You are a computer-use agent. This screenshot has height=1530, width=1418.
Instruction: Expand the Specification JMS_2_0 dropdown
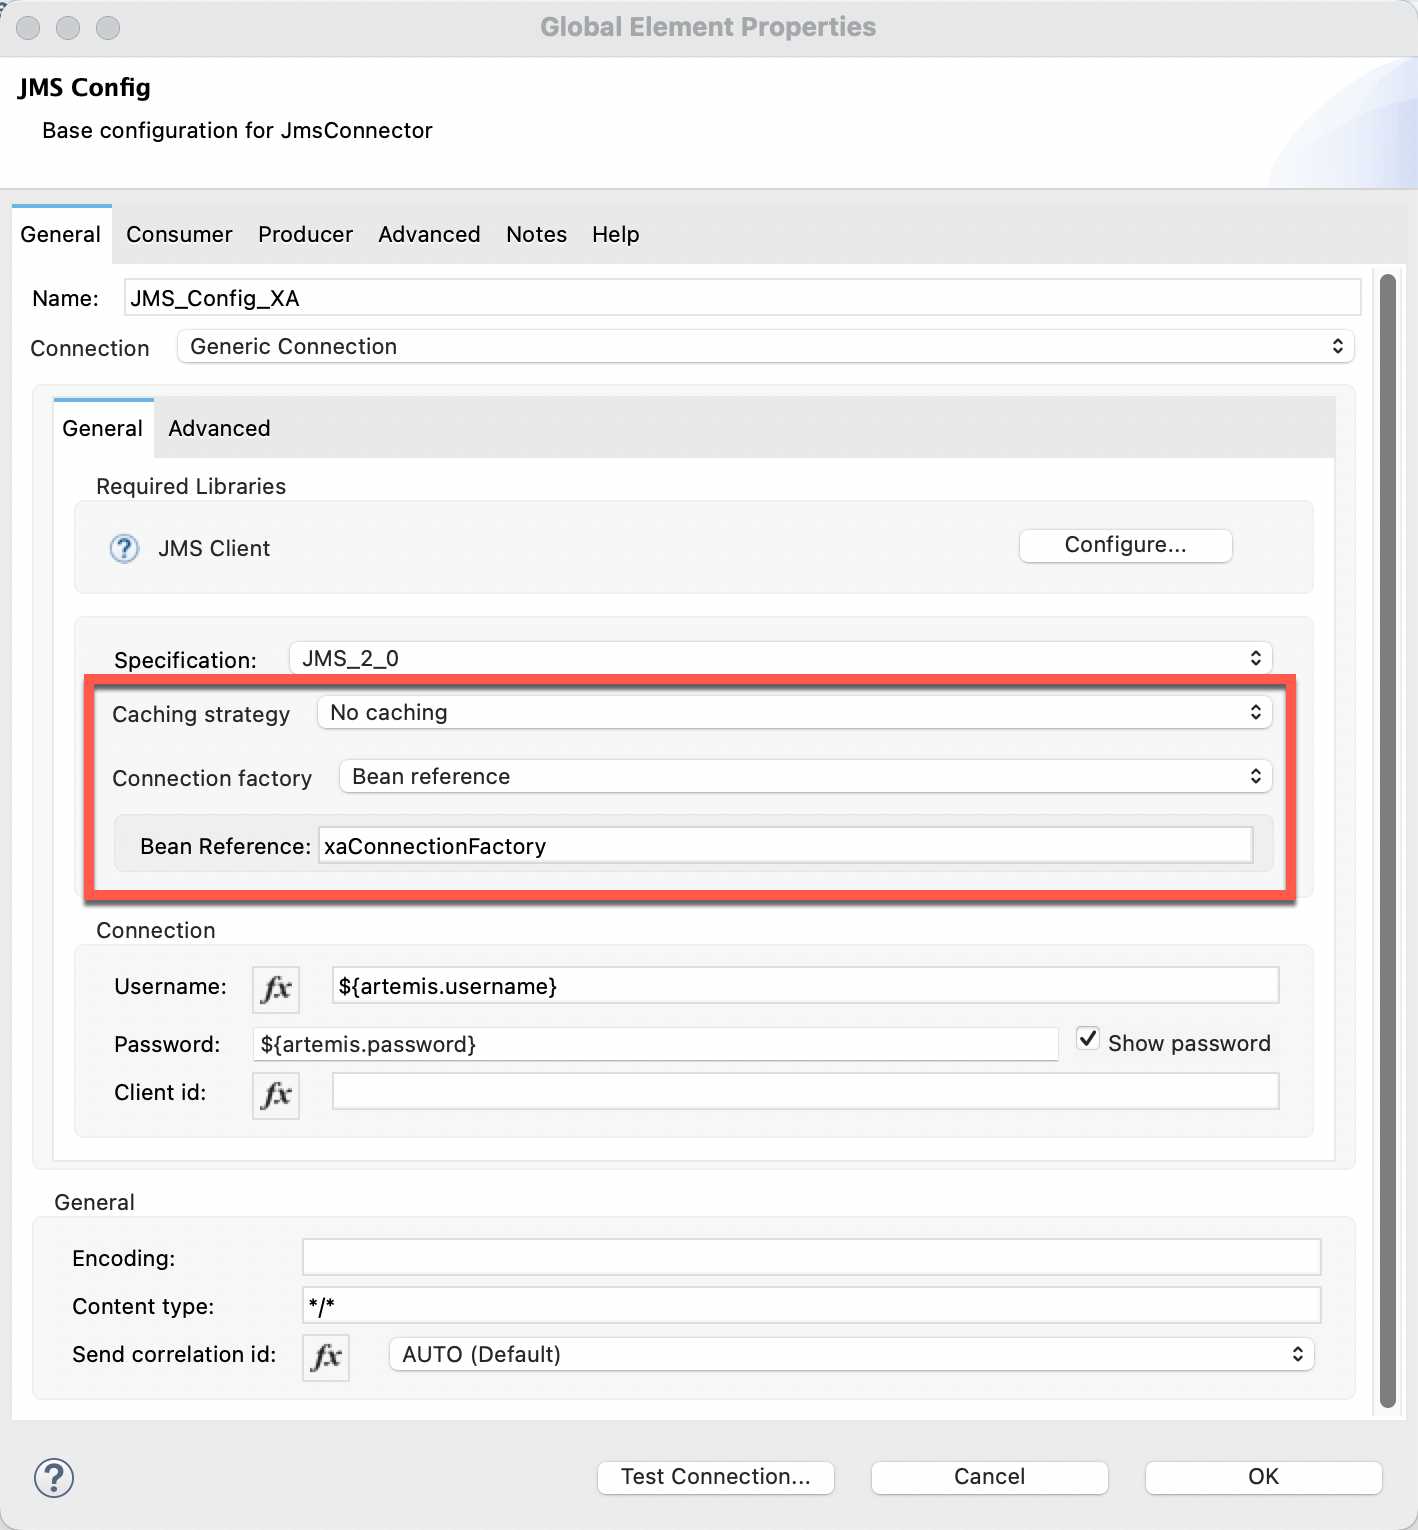[780, 659]
